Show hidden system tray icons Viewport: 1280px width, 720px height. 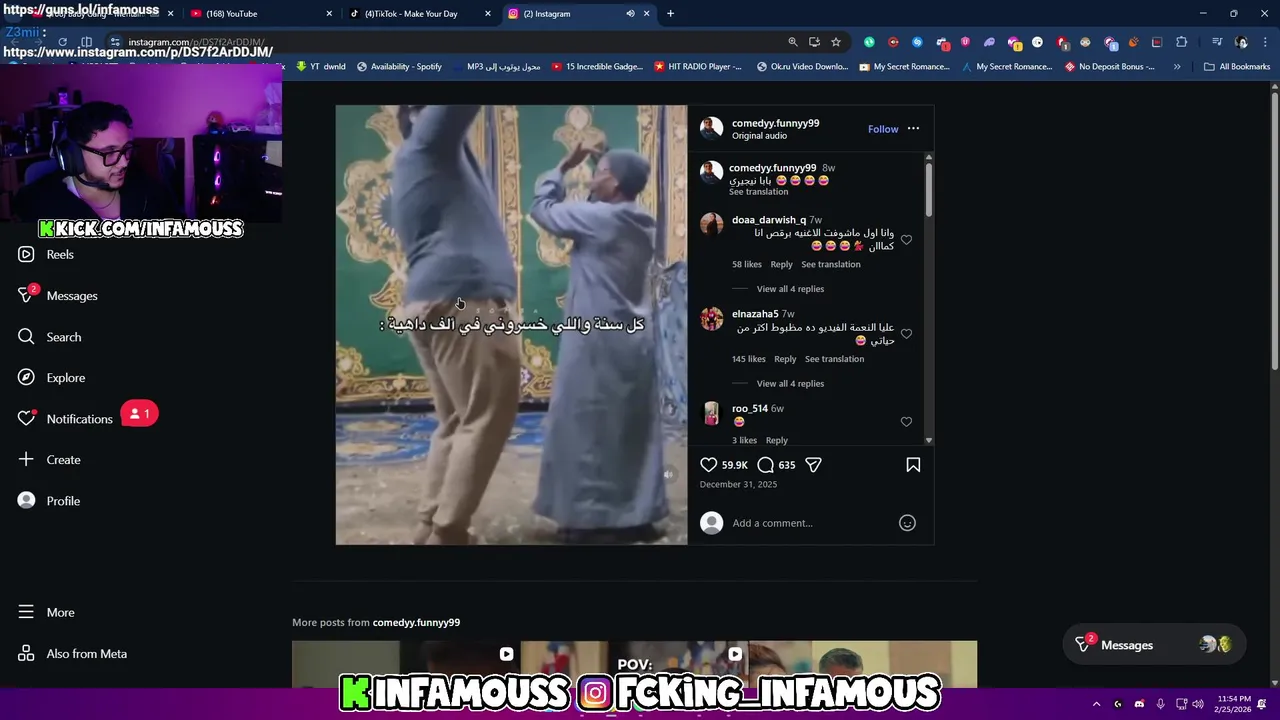coord(1096,704)
